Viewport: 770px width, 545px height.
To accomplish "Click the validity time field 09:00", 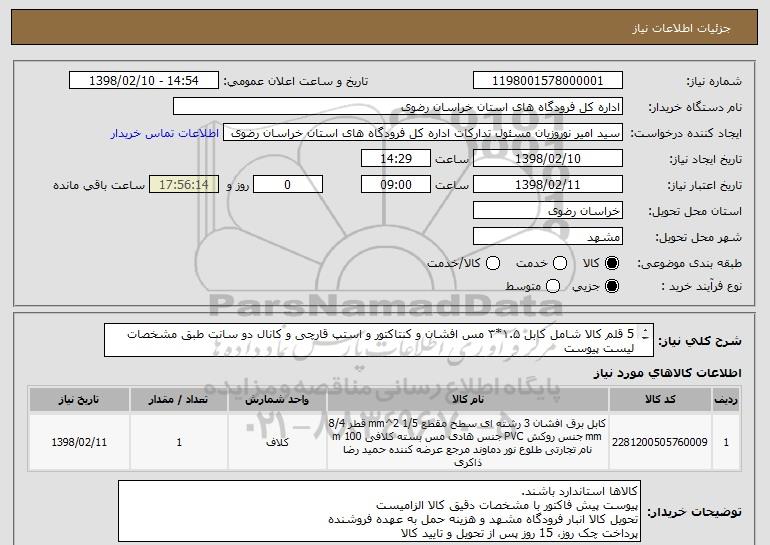I will coord(396,185).
